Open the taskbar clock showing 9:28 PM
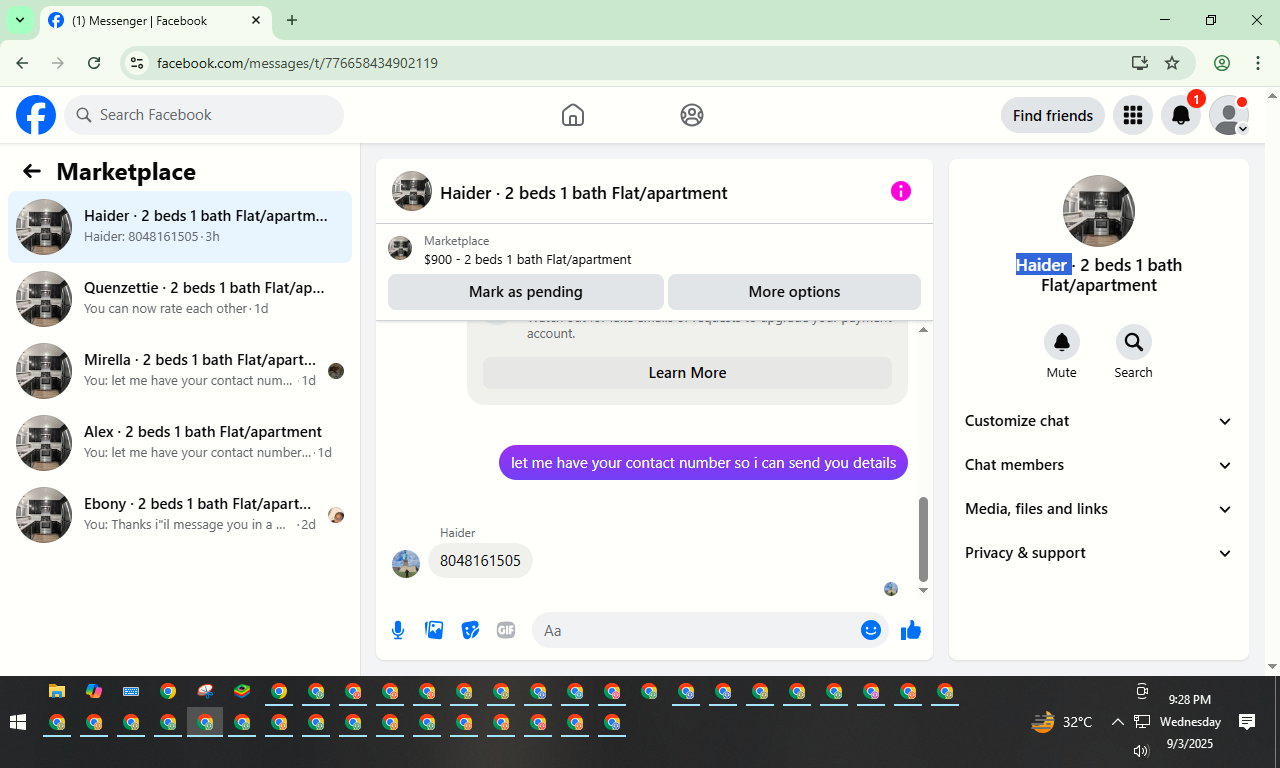Viewport: 1280px width, 768px height. pos(1190,722)
